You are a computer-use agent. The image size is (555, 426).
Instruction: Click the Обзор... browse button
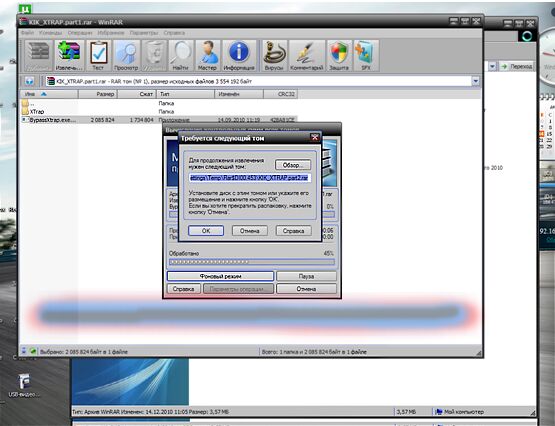[x=293, y=165]
